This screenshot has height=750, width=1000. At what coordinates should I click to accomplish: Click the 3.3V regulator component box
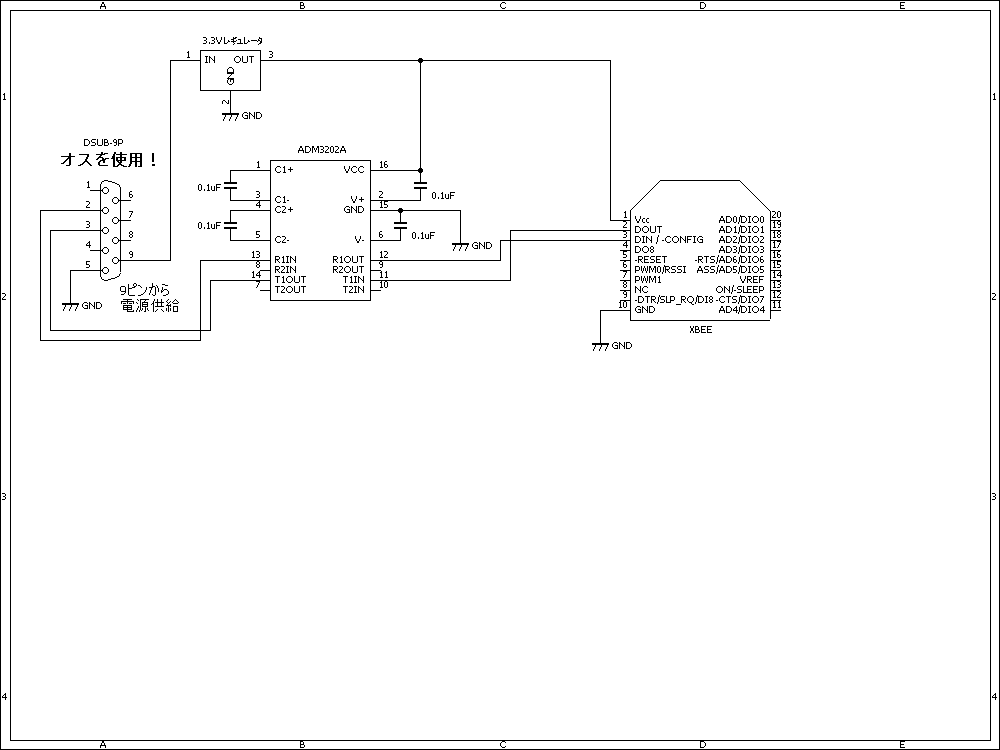(x=230, y=71)
